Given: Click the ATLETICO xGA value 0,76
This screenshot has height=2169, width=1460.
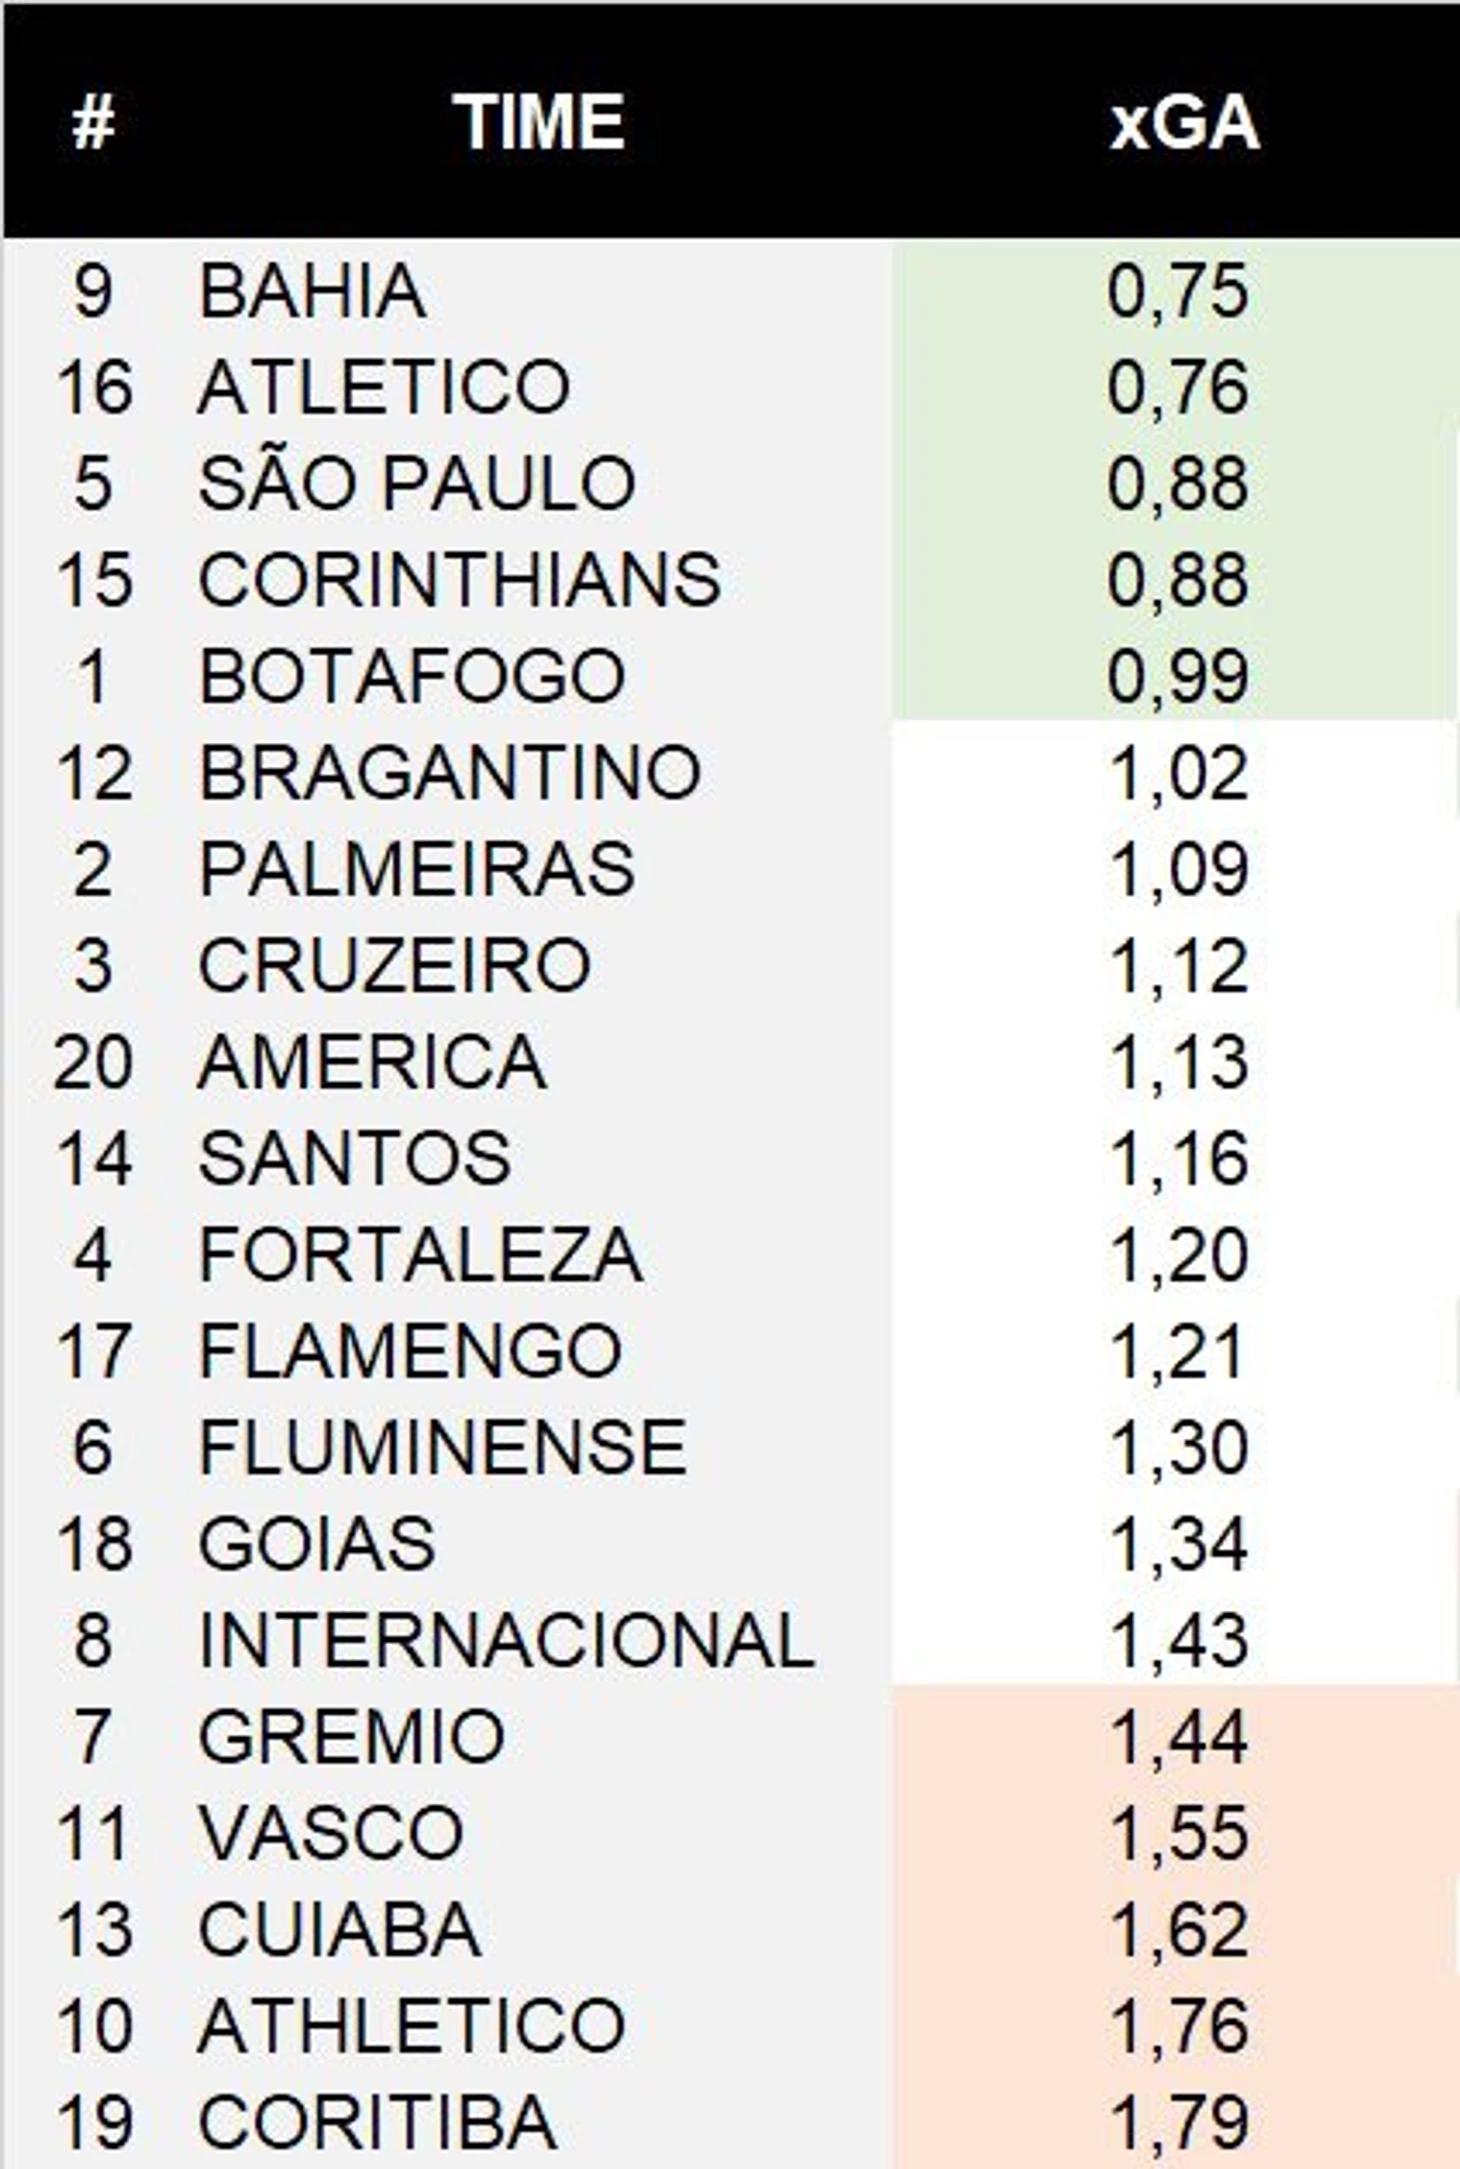Looking at the screenshot, I should coord(1178,388).
